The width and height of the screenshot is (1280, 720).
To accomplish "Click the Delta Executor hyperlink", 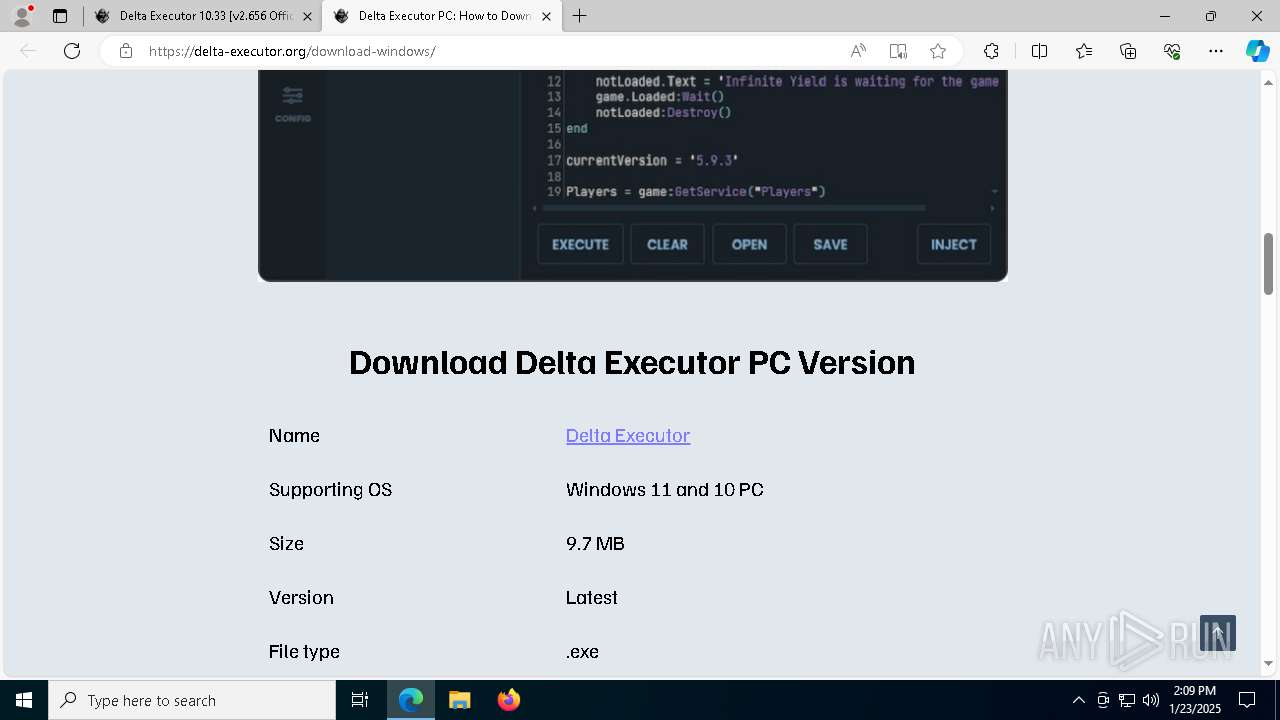I will point(628,436).
